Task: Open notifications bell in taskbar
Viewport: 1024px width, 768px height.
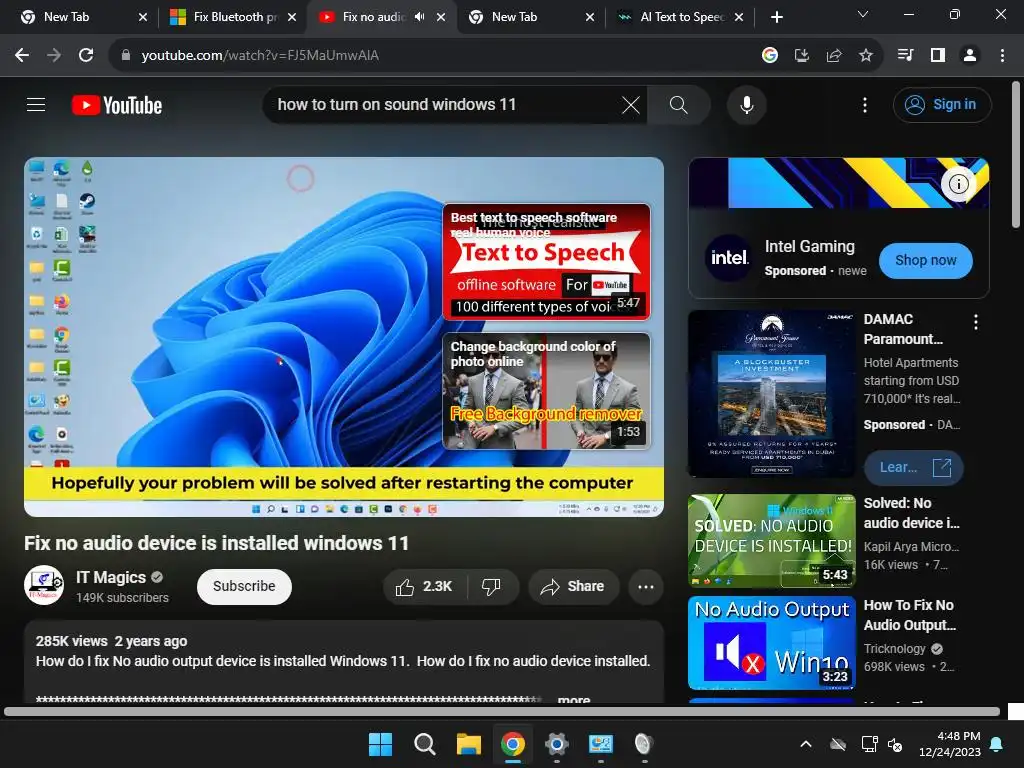Action: point(997,744)
